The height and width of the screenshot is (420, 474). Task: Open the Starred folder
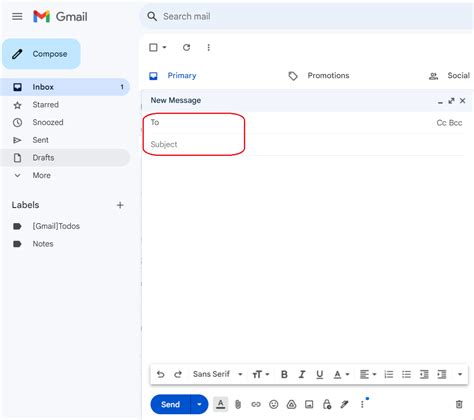65,105
